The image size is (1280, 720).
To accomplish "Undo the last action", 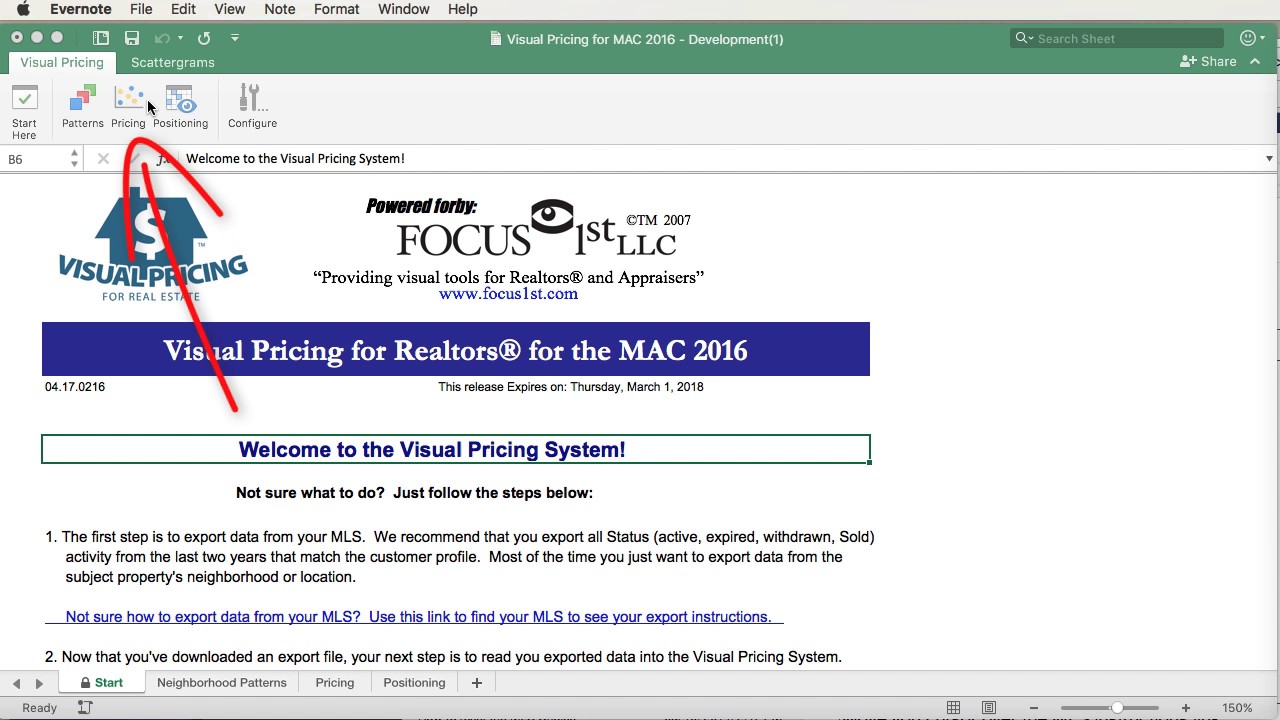I will tap(162, 38).
